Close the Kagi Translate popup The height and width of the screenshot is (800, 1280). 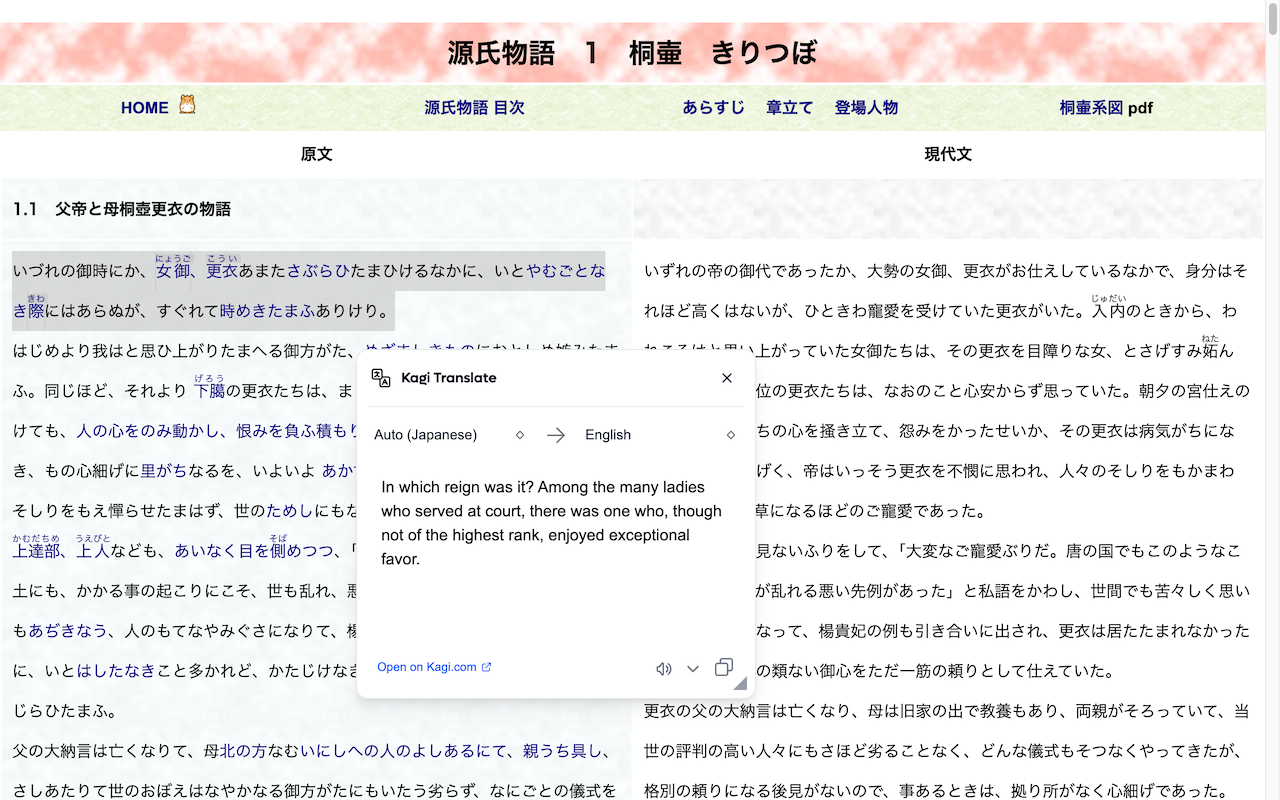click(727, 378)
